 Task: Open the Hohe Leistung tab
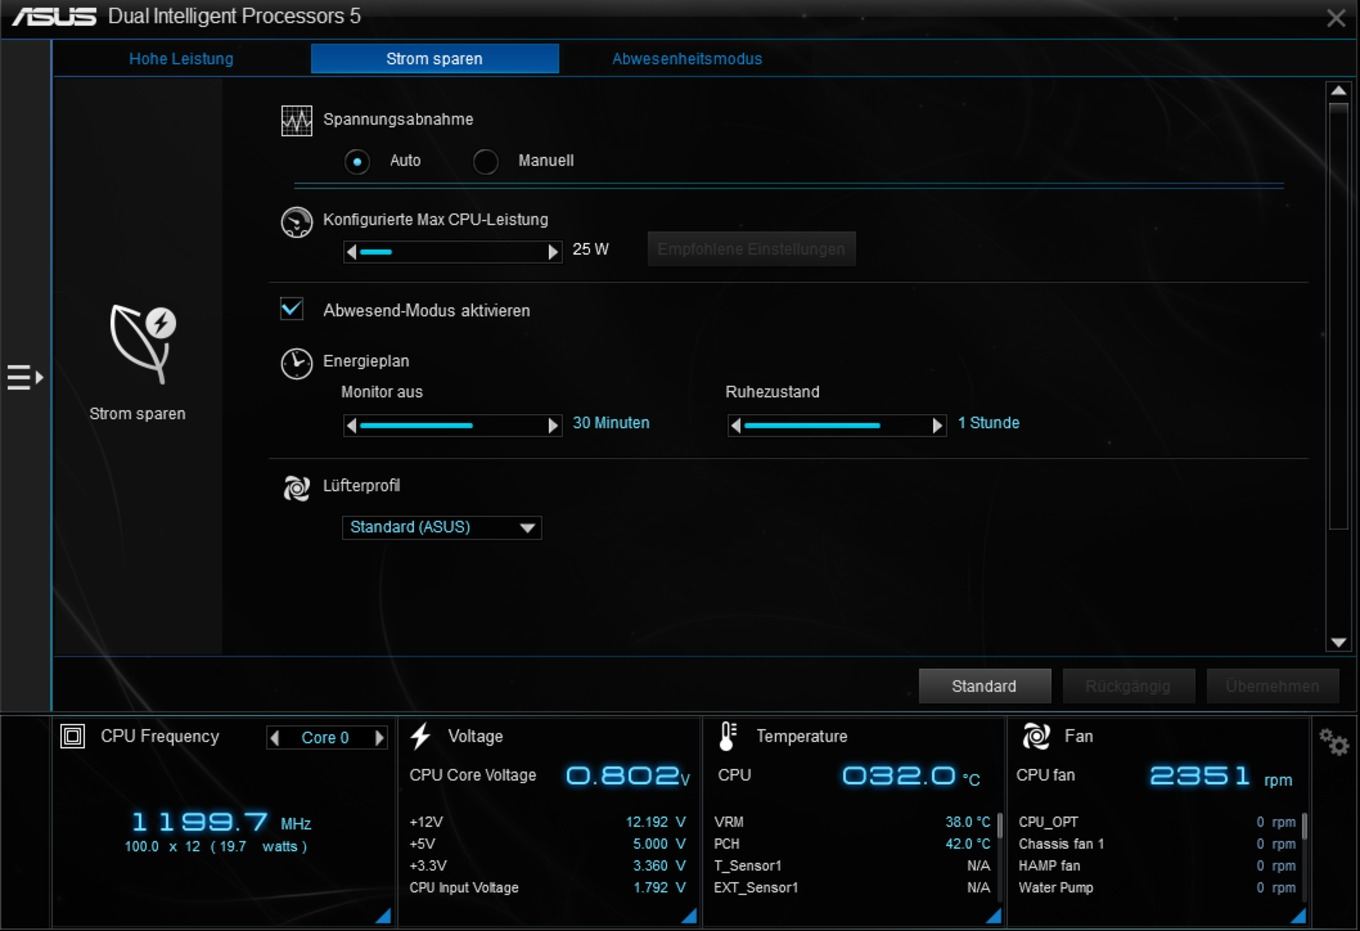(x=181, y=59)
